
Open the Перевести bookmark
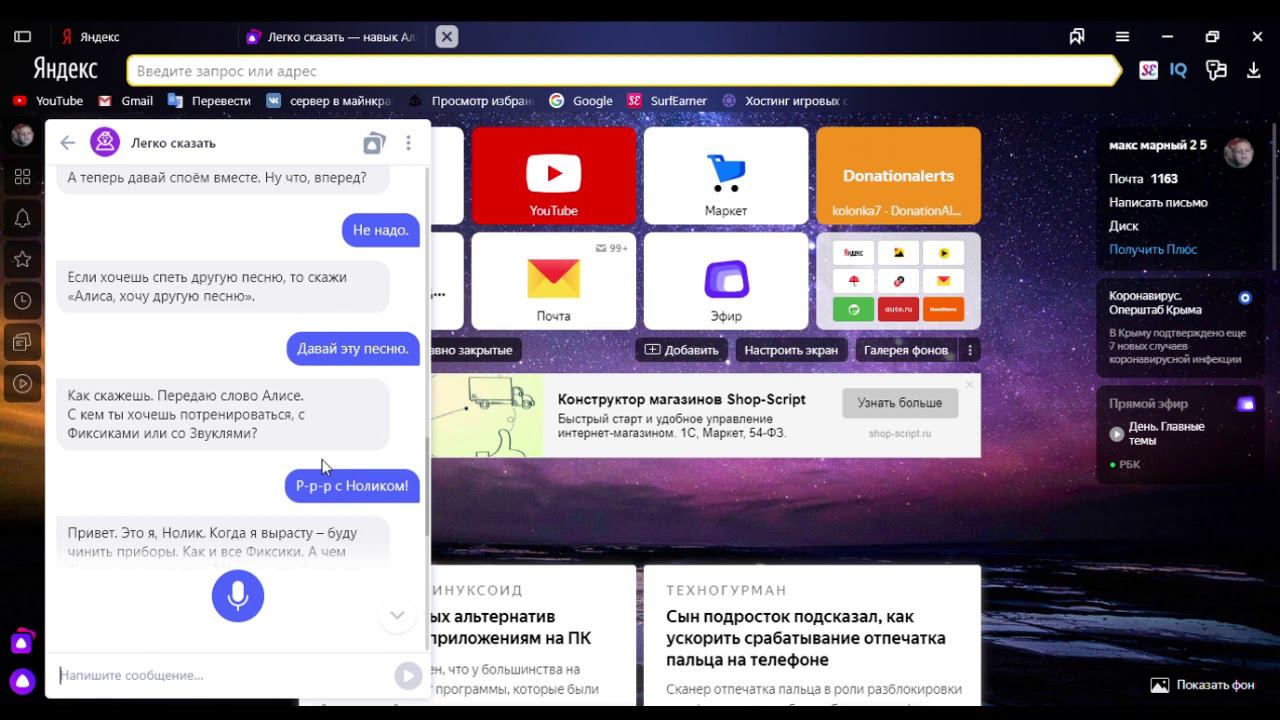click(x=210, y=101)
